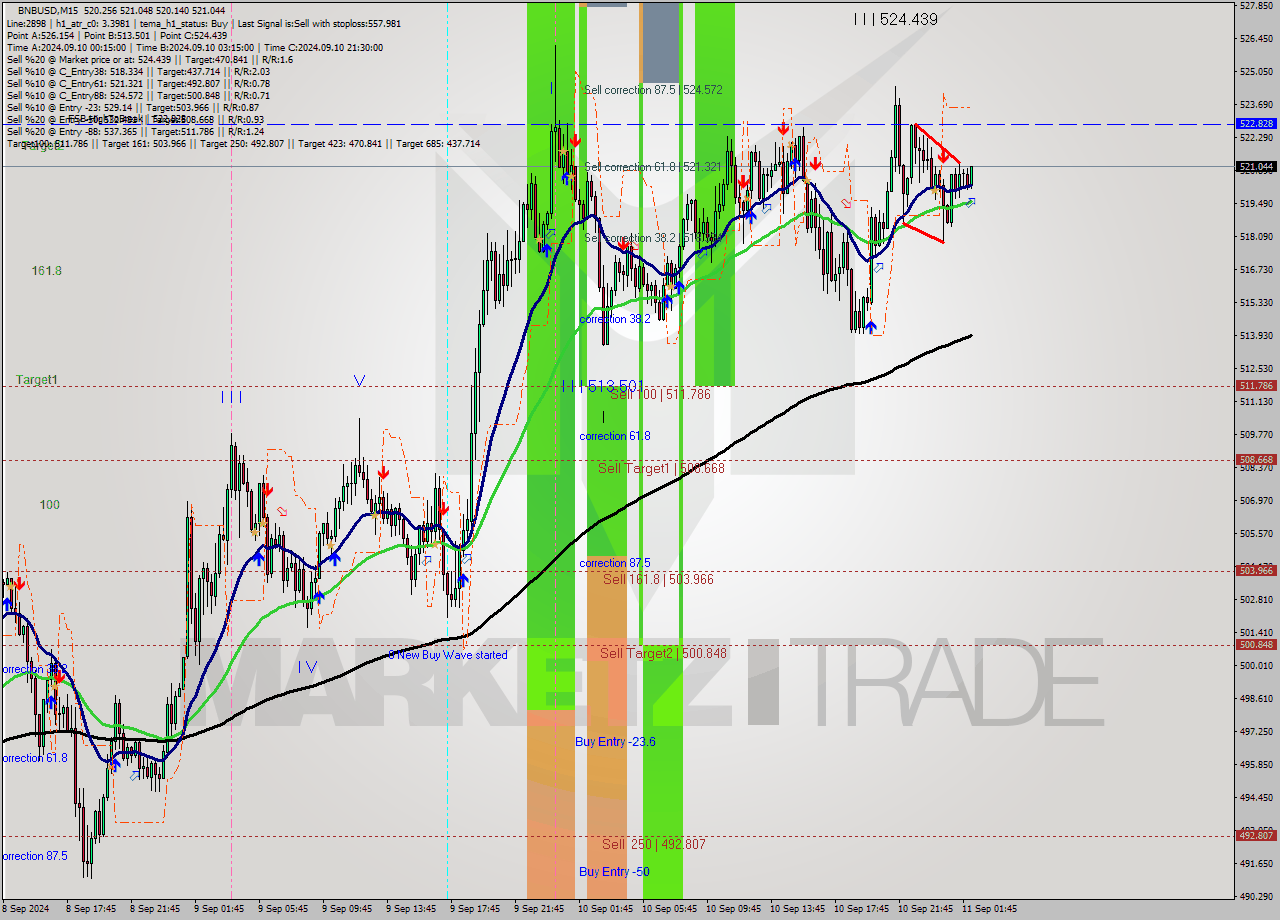
Task: Click the blue 'correction 38.2' label below 'Sell correction 38.2'
Action: click(615, 319)
